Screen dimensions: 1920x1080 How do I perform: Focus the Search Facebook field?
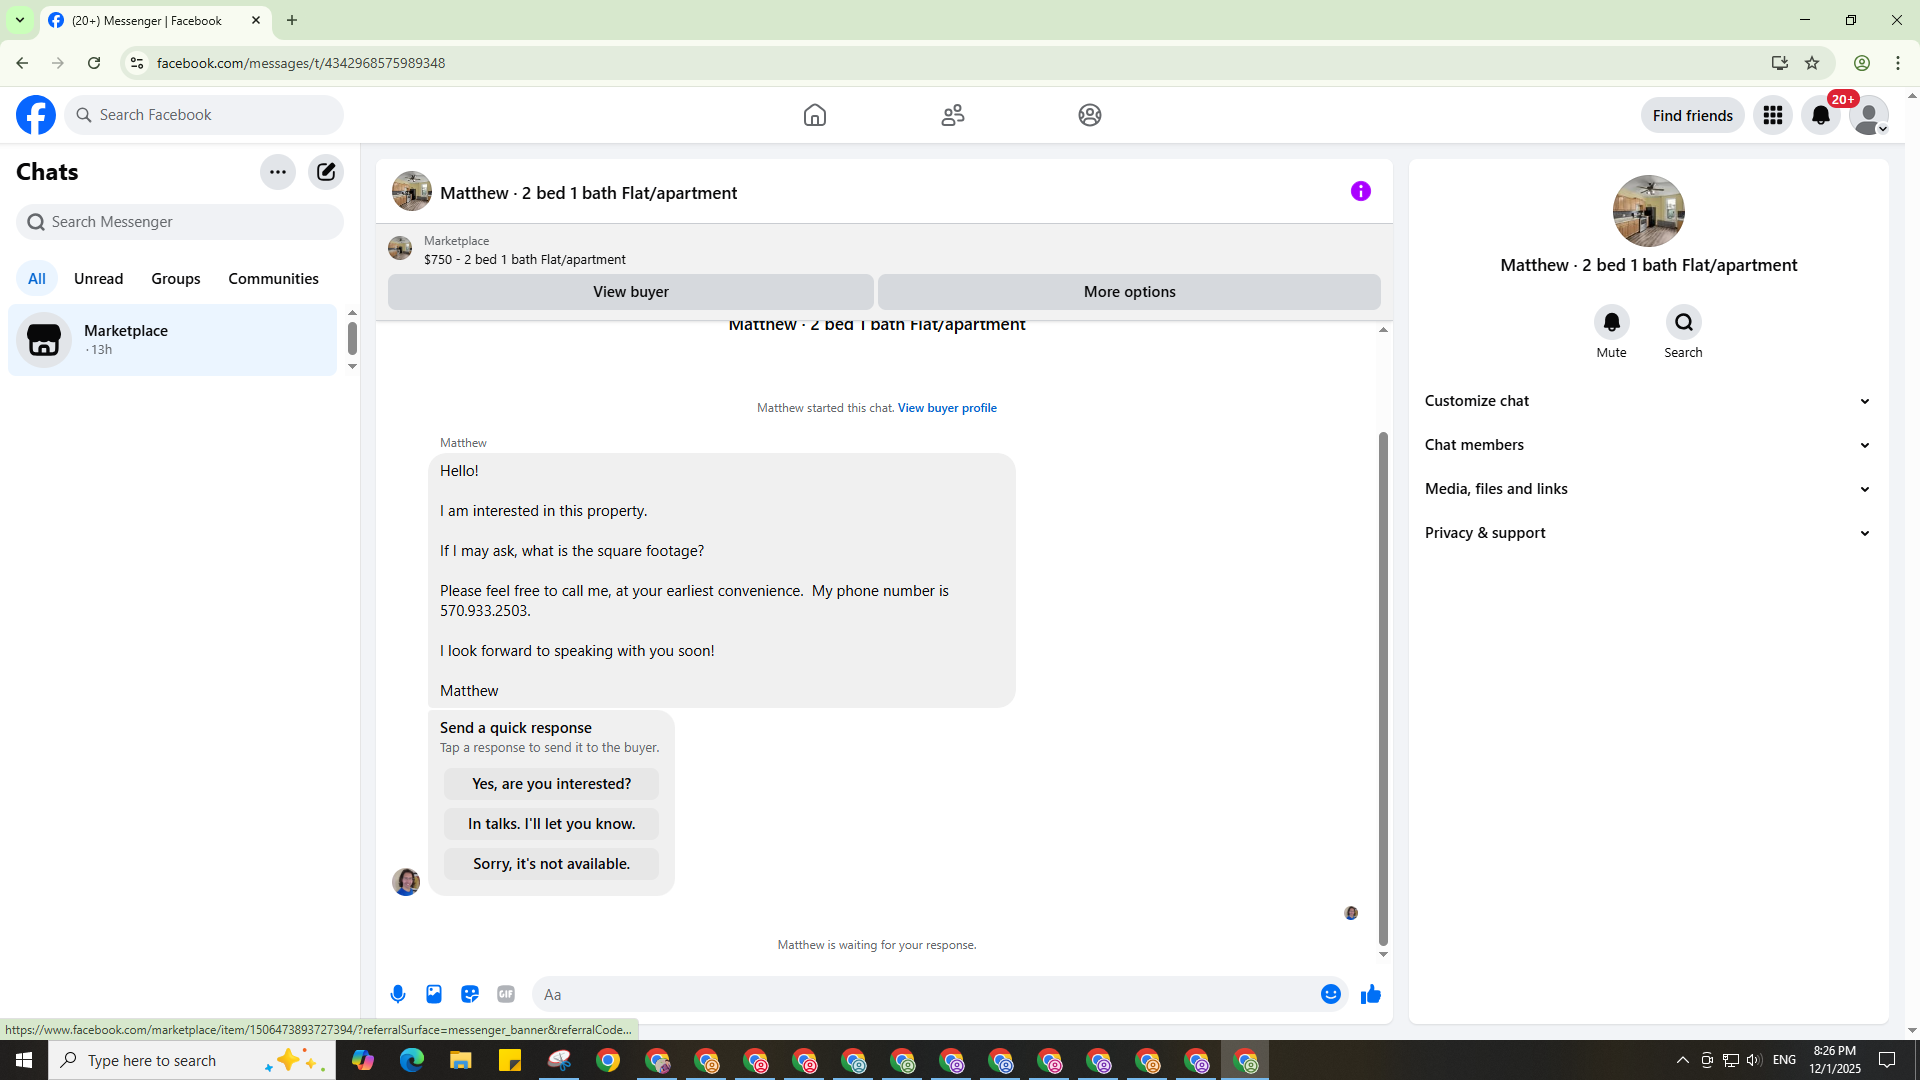click(204, 115)
